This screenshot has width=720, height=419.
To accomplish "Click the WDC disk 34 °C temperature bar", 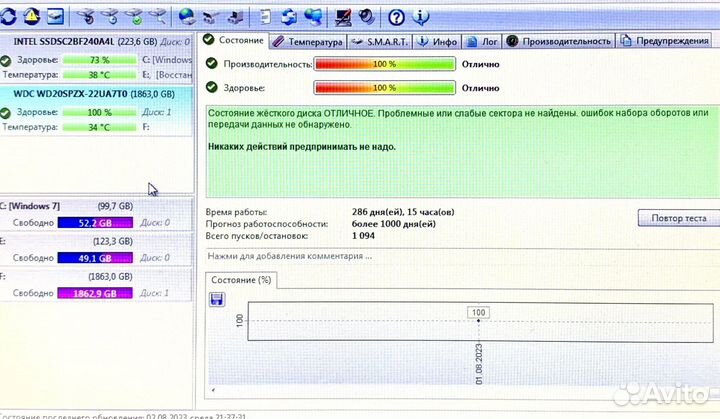I will [x=100, y=127].
